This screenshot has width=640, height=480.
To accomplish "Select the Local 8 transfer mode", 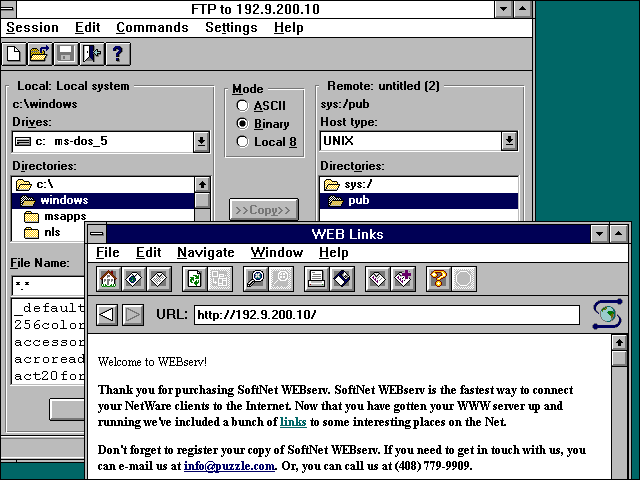I will click(x=267, y=142).
